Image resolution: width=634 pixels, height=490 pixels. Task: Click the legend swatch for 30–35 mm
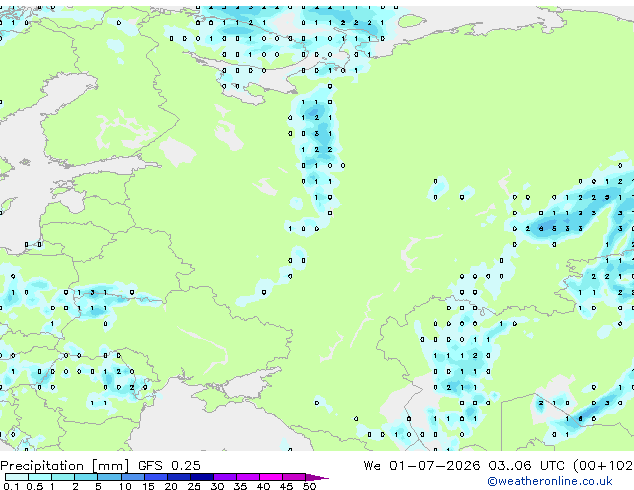(225, 477)
